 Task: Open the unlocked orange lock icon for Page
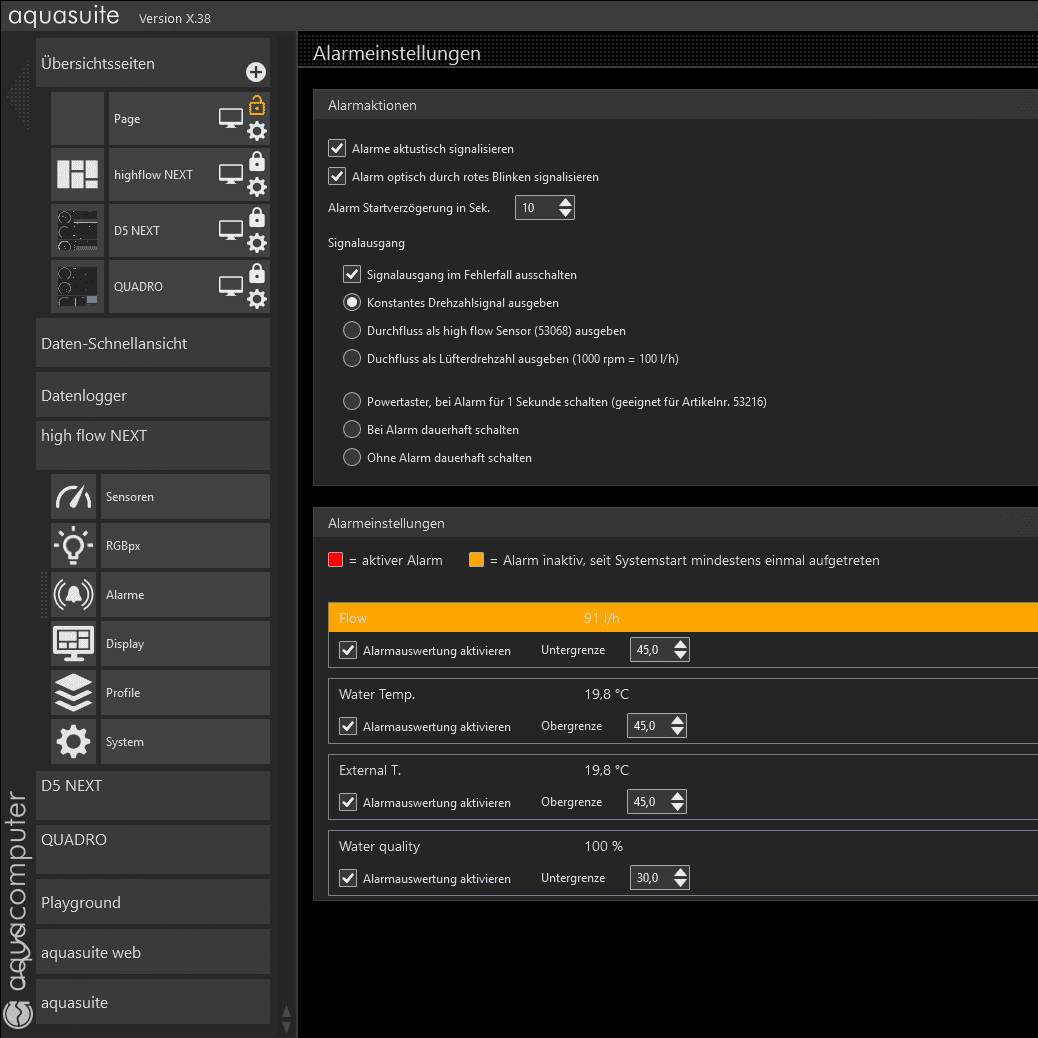coord(257,105)
